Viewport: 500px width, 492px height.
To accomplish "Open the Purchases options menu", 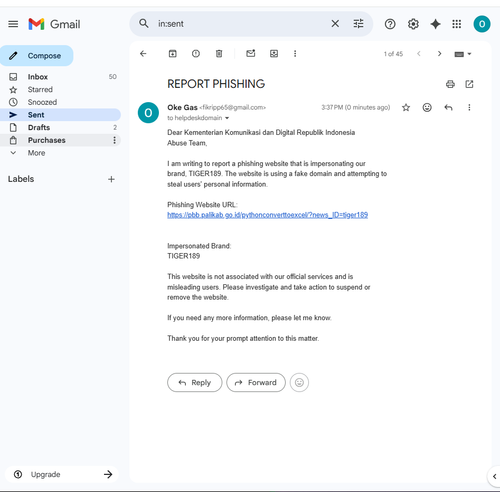I will (114, 140).
